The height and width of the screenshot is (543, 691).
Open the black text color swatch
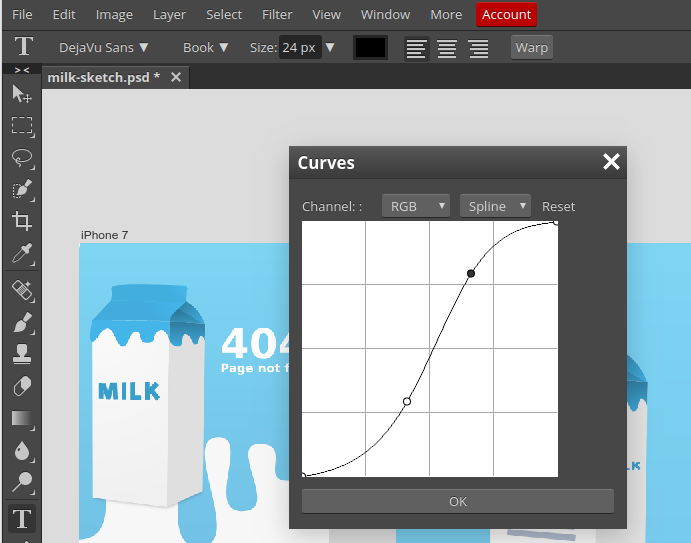370,47
